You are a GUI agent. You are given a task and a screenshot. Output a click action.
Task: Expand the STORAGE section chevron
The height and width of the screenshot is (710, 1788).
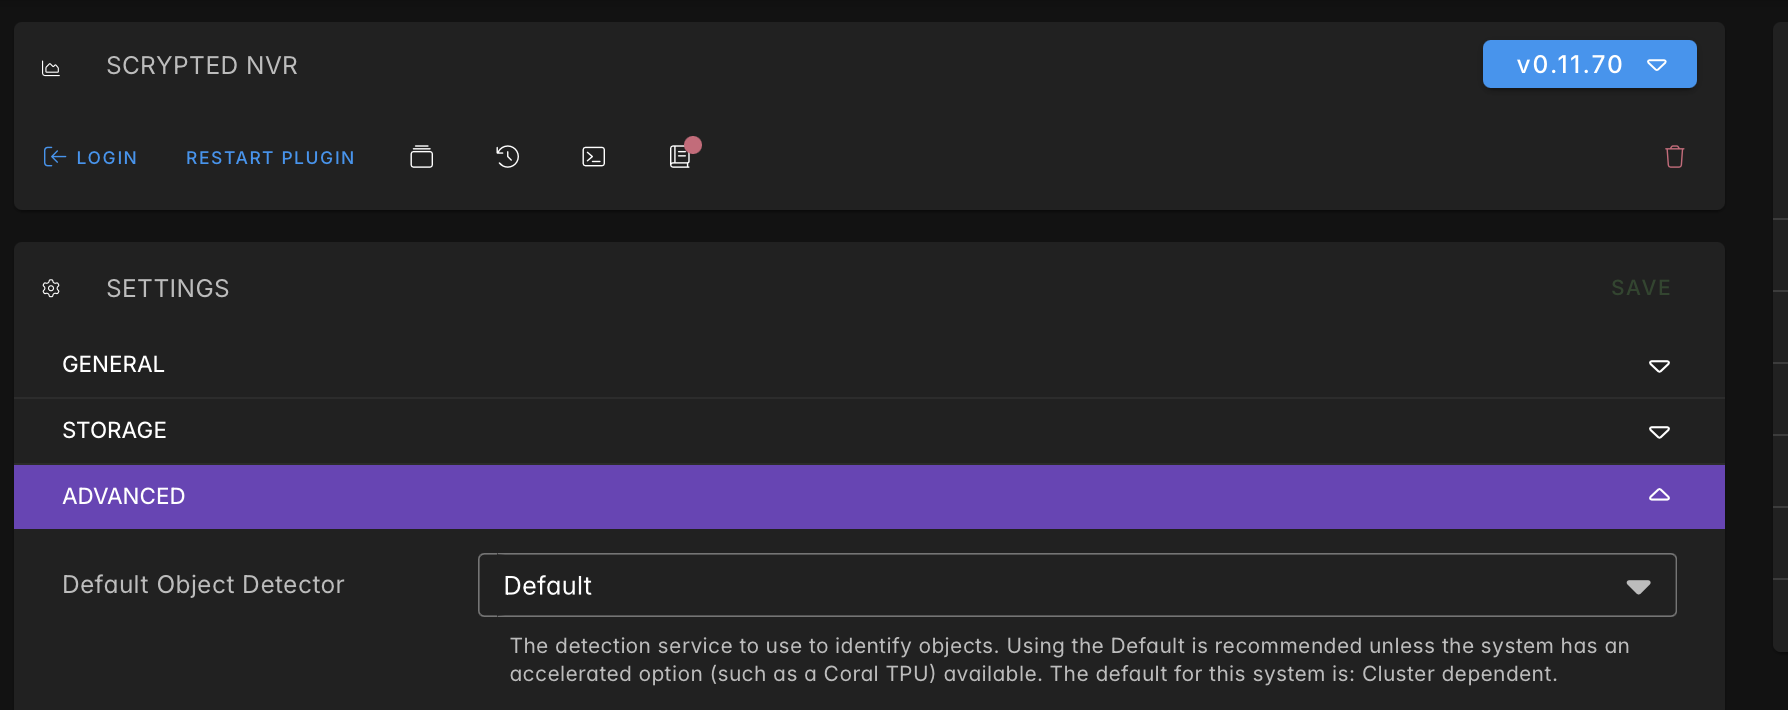pos(1659,432)
